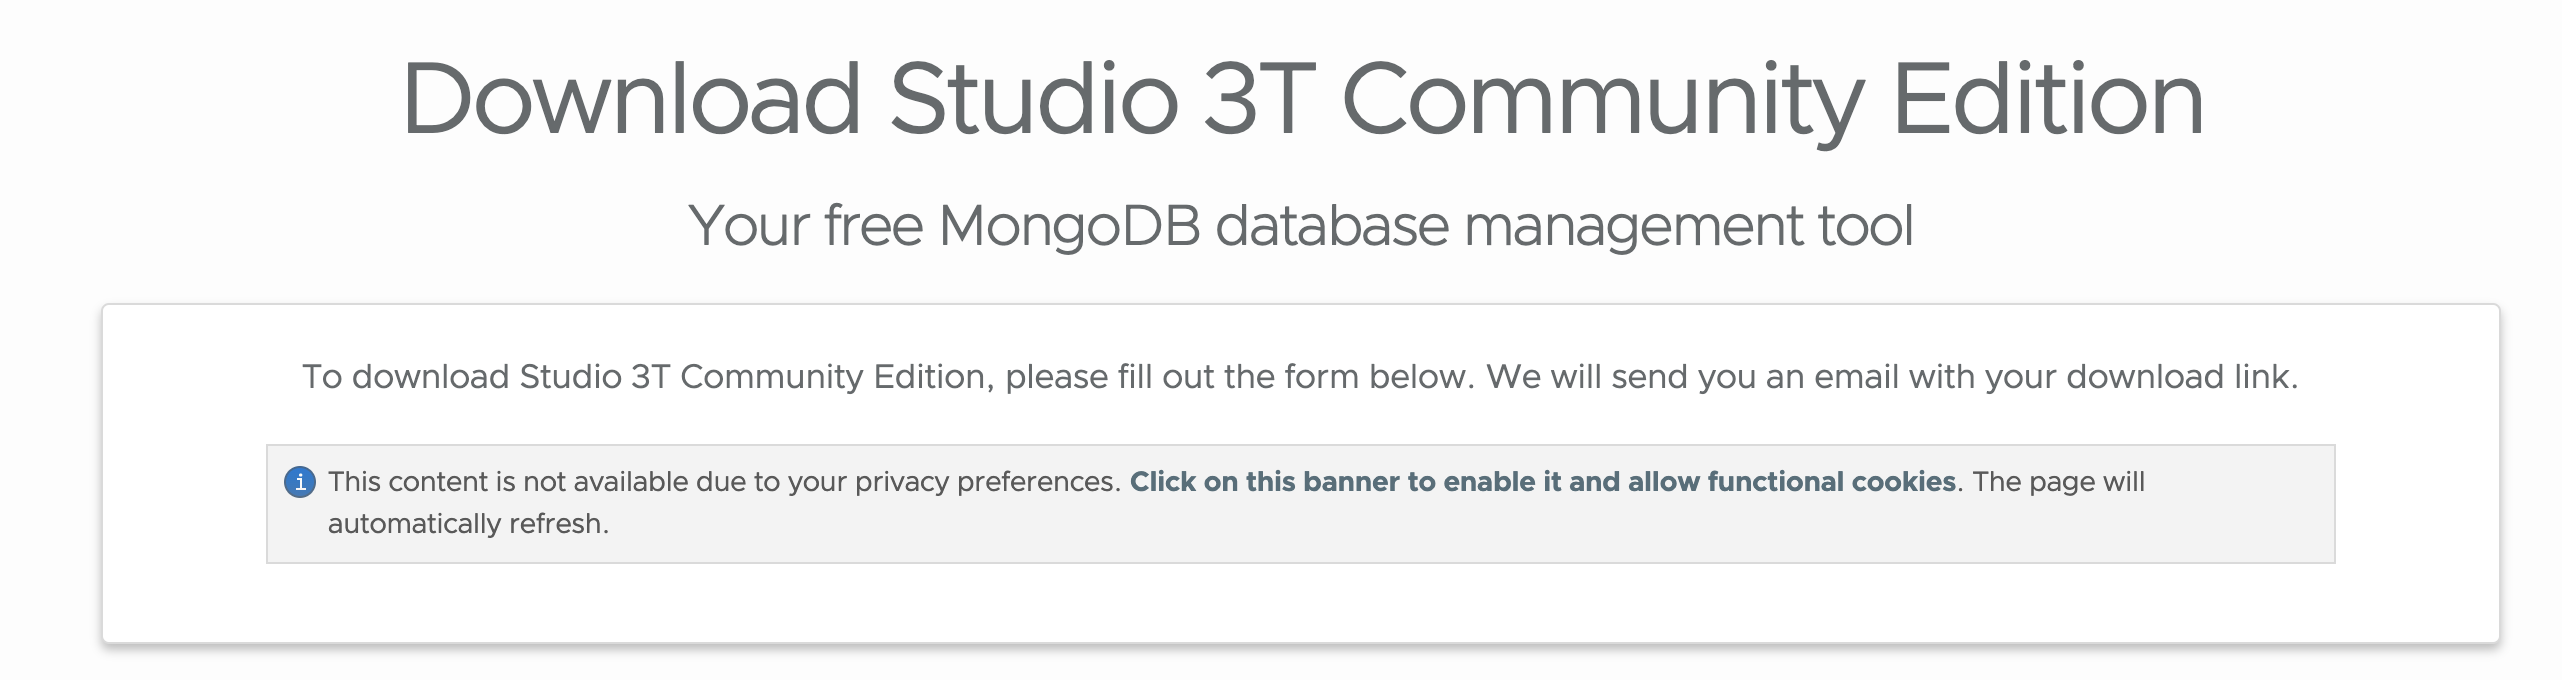The image size is (2562, 680).
Task: Click the blue info icon in banner
Action: (x=300, y=482)
